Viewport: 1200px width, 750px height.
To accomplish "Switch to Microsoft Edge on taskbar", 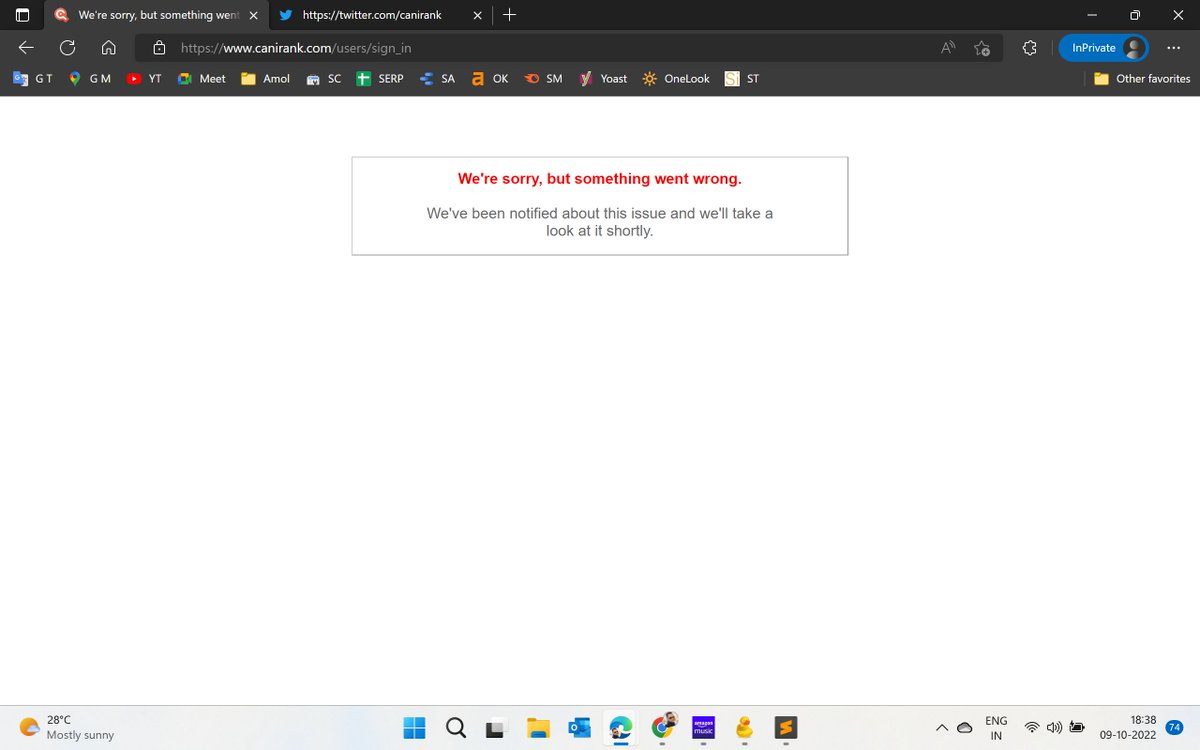I will click(621, 727).
